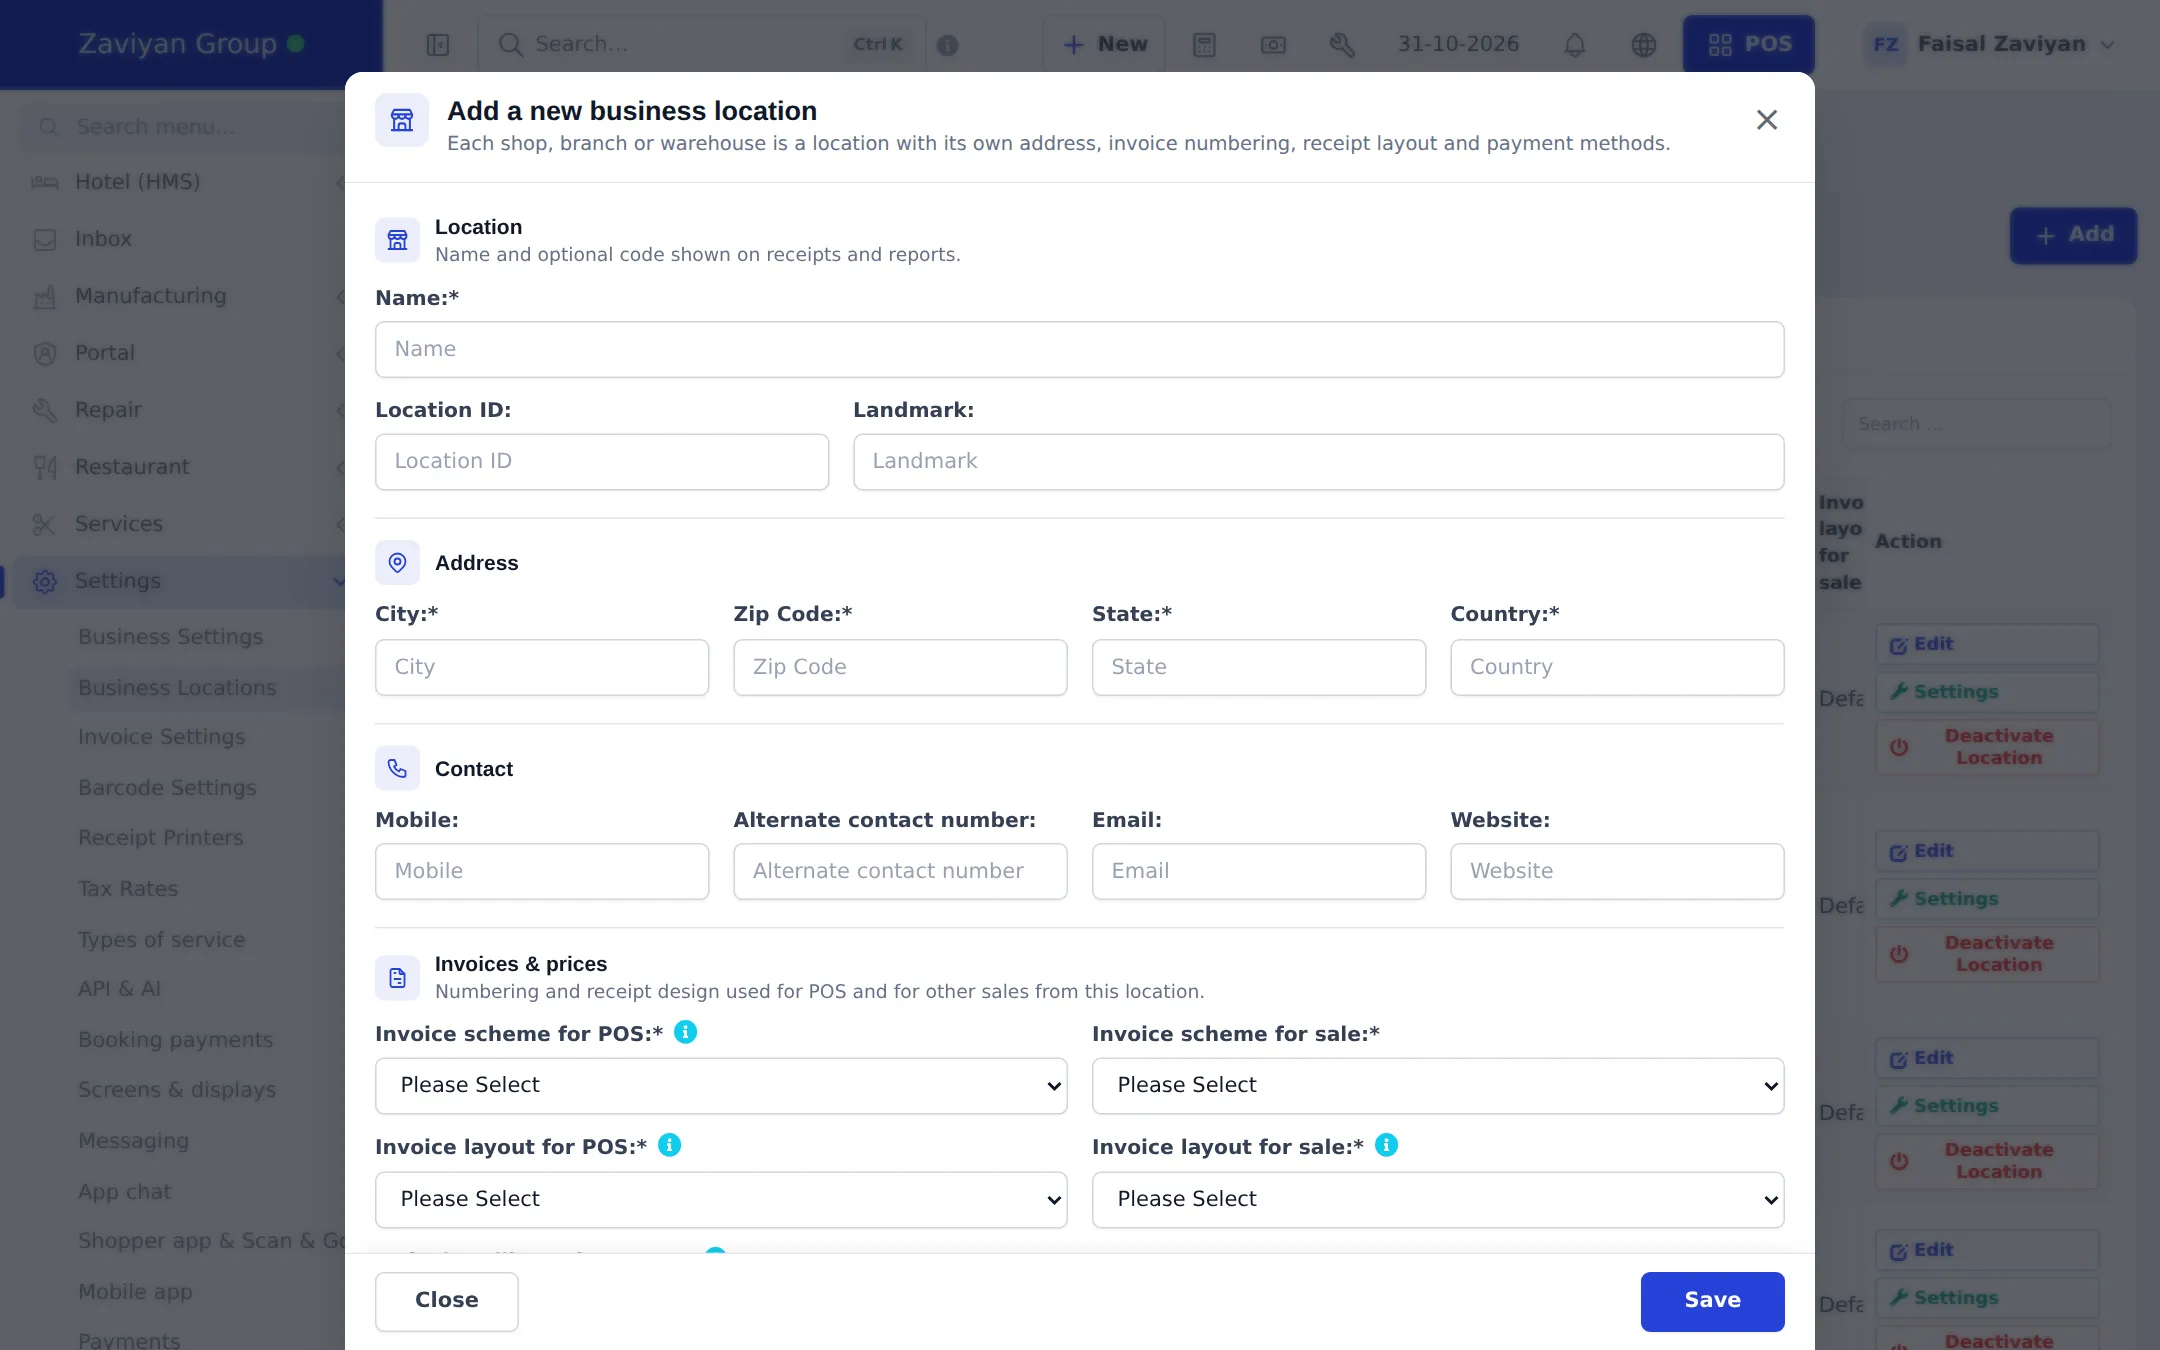Viewport: 2160px width, 1350px height.
Task: Click the Close button in dialog footer
Action: pyautogui.click(x=446, y=1301)
